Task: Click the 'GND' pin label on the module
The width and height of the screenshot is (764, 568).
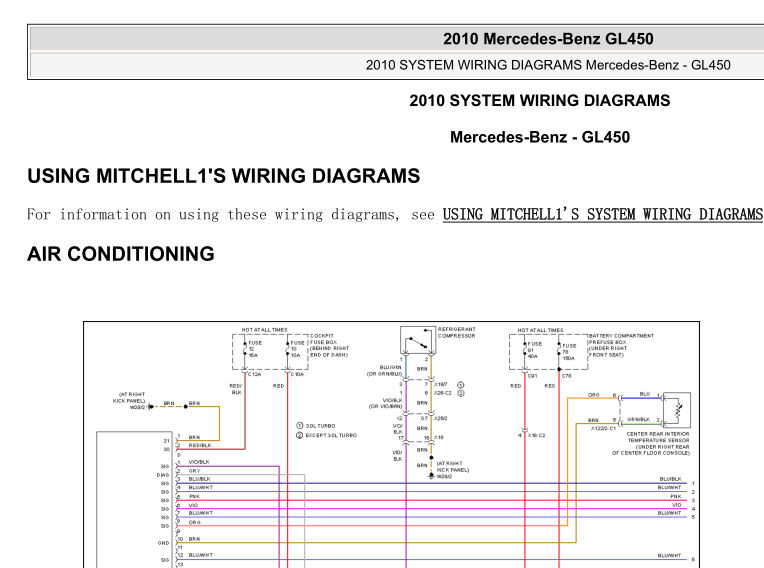Action: [163, 543]
